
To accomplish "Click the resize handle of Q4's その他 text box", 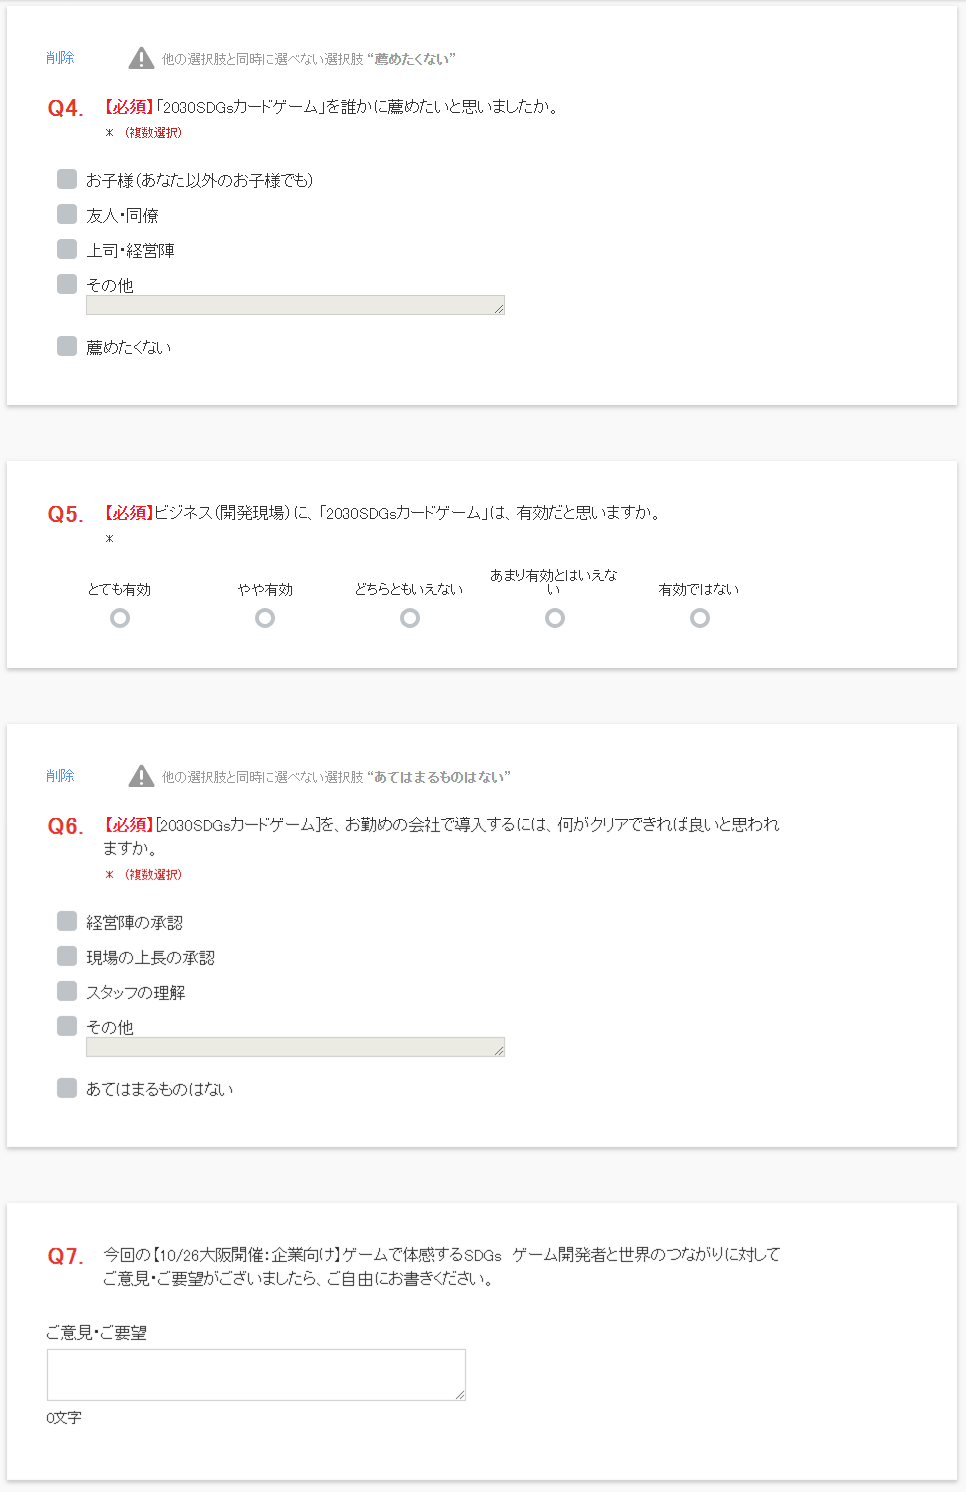I will (500, 309).
